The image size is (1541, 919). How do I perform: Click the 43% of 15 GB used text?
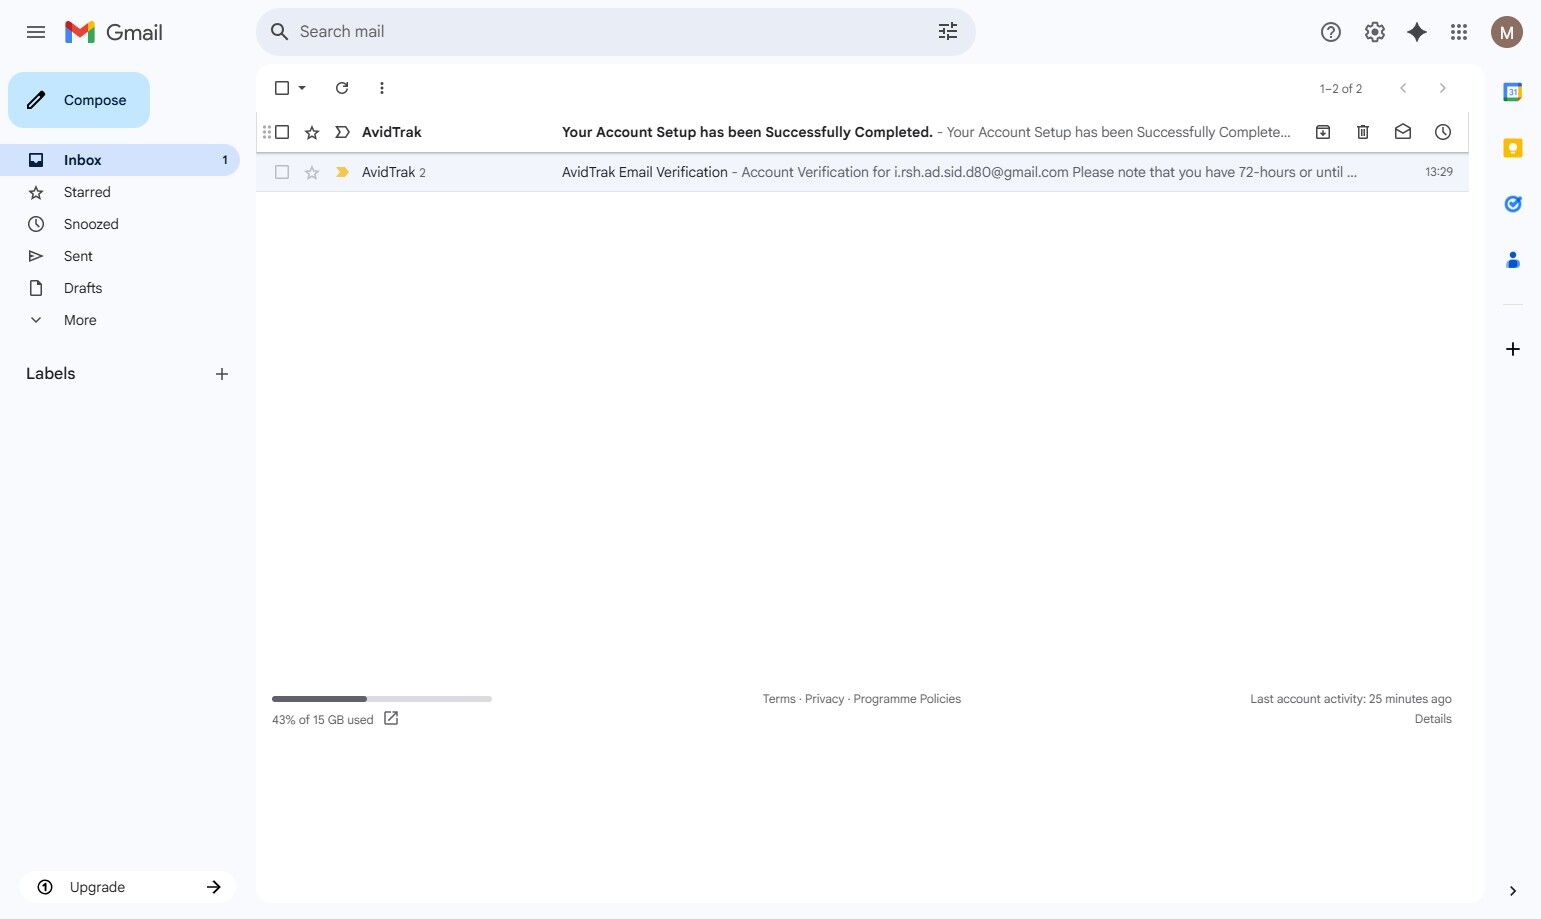(x=323, y=720)
